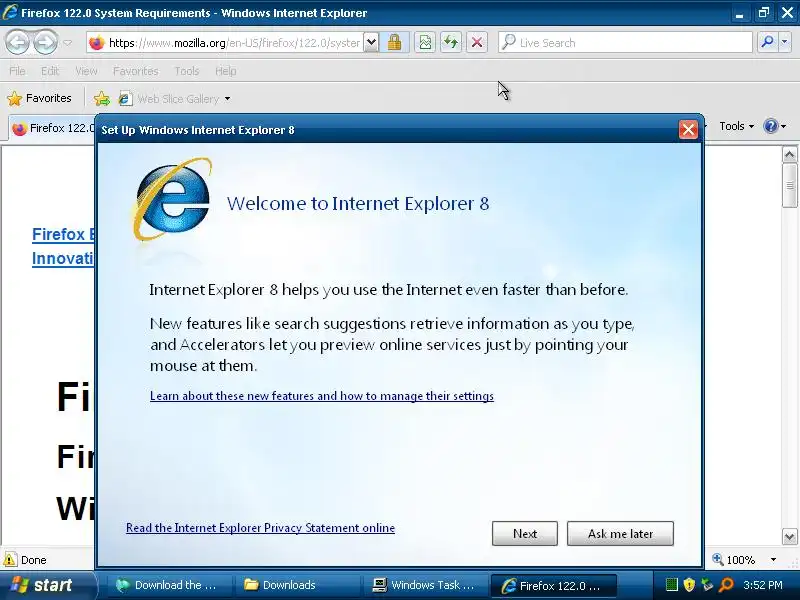The image size is (800, 600).
Task: Click the Favorites star button
Action: (39, 98)
